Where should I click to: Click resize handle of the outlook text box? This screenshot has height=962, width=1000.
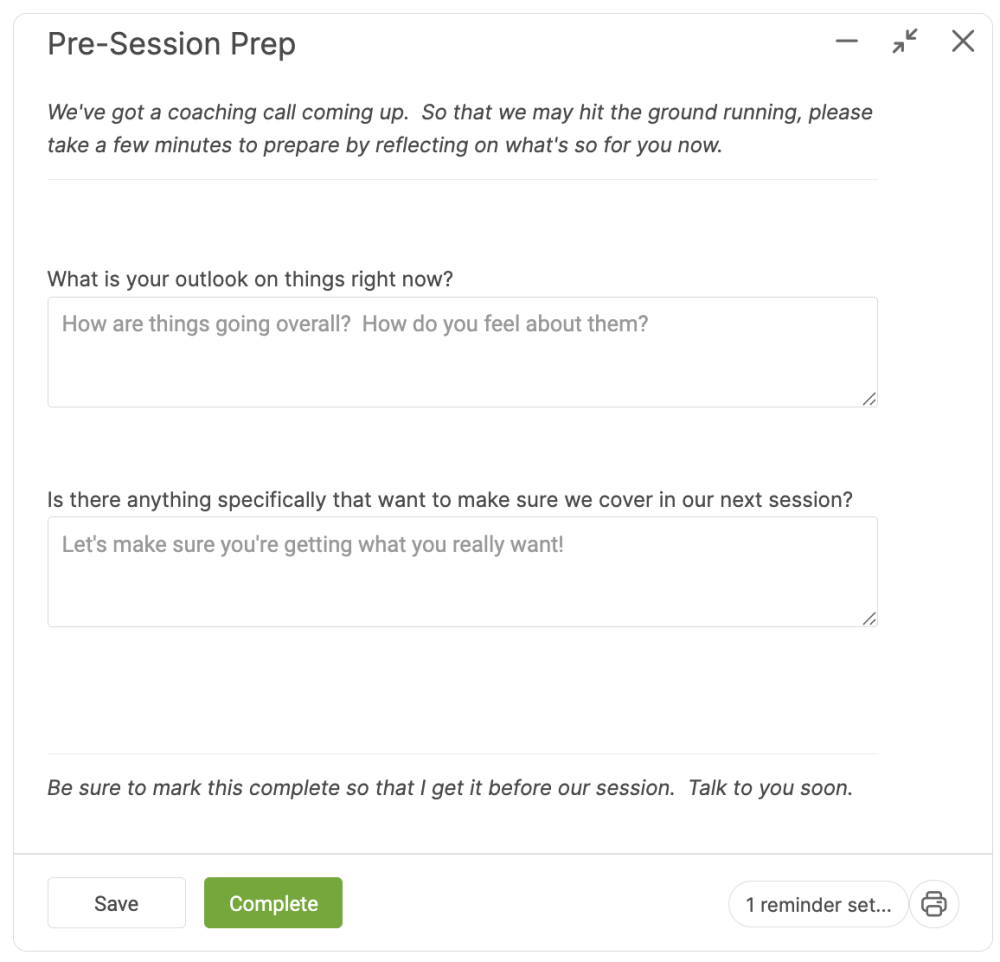(x=869, y=399)
